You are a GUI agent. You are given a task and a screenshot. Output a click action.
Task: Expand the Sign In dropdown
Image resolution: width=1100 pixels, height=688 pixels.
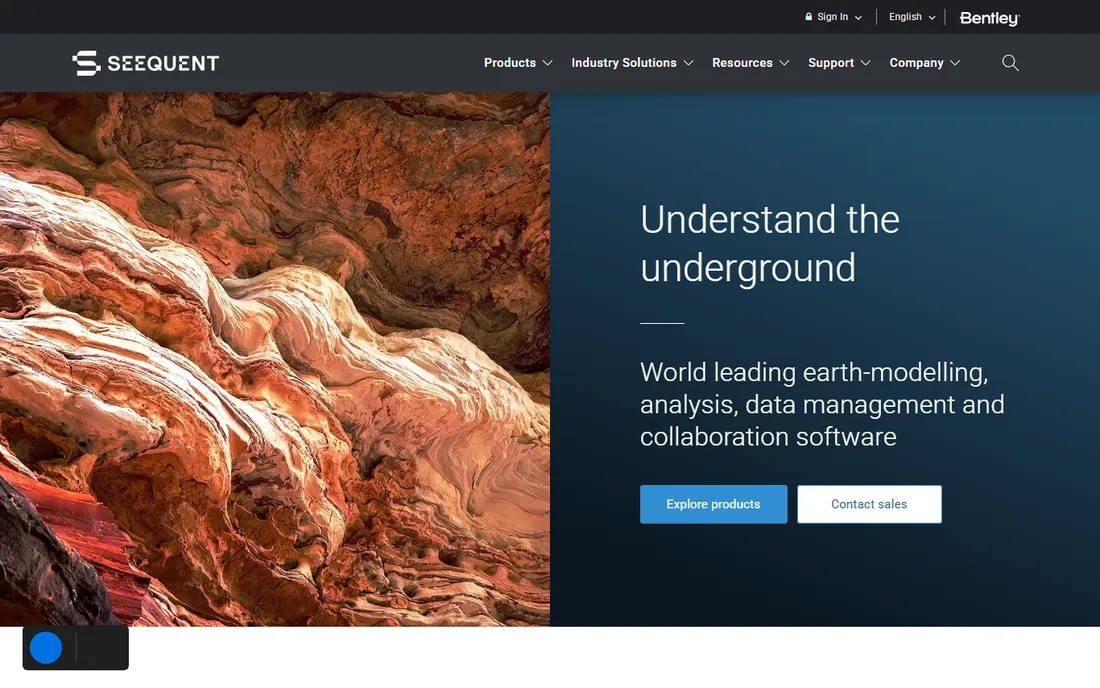[x=833, y=17]
